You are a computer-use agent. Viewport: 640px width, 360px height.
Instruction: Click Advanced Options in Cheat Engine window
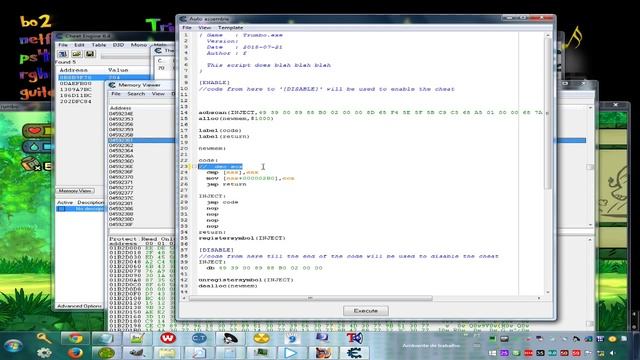click(x=79, y=306)
